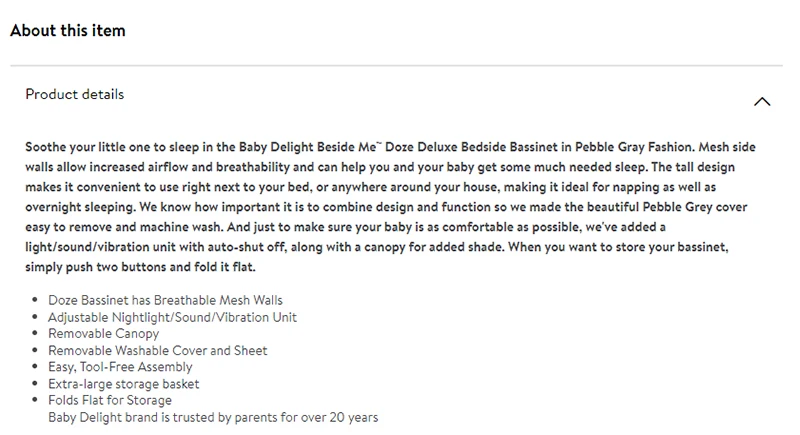Image resolution: width=800 pixels, height=435 pixels.
Task: Click "Removable Washable Cover and Sheet" item
Action: pyautogui.click(x=158, y=351)
